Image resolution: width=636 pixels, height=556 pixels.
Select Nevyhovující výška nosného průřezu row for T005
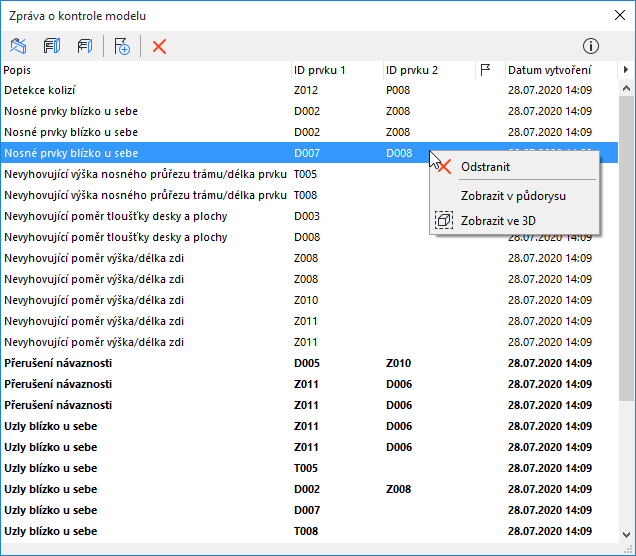(x=310, y=174)
